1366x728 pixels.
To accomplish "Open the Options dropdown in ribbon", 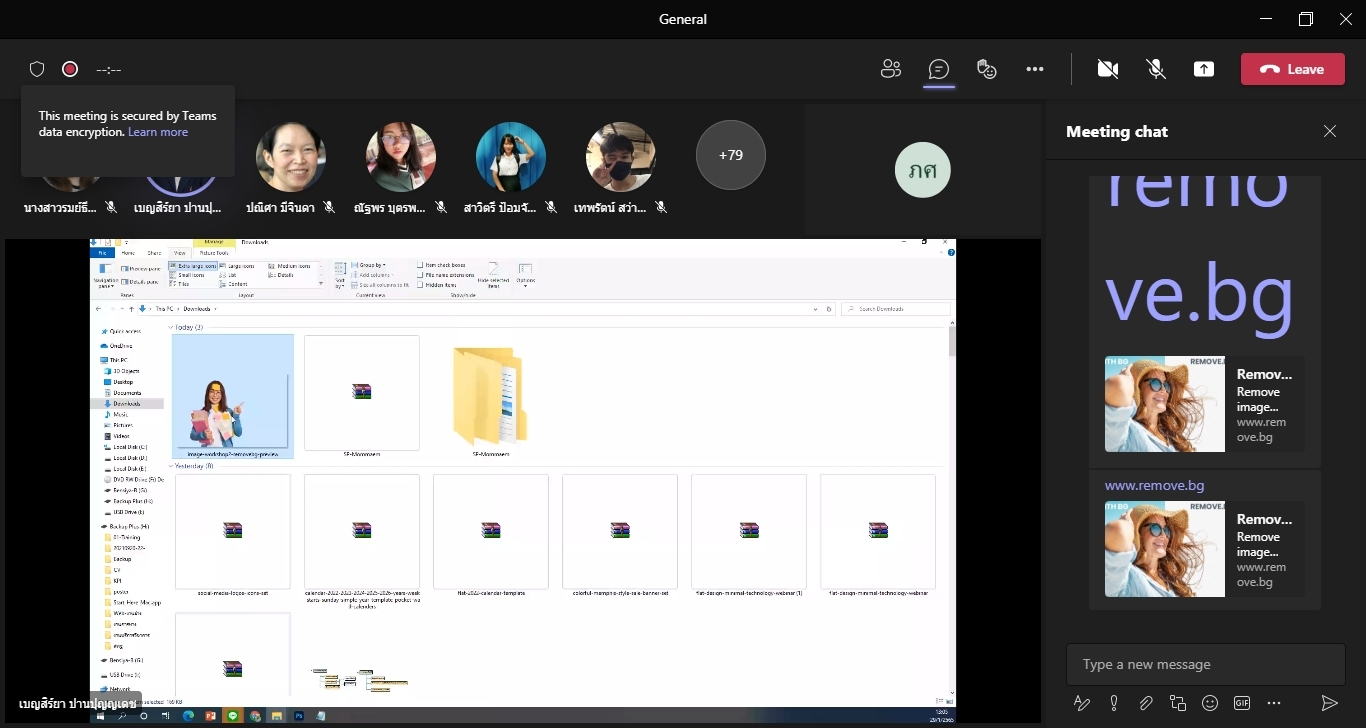I will (x=525, y=274).
